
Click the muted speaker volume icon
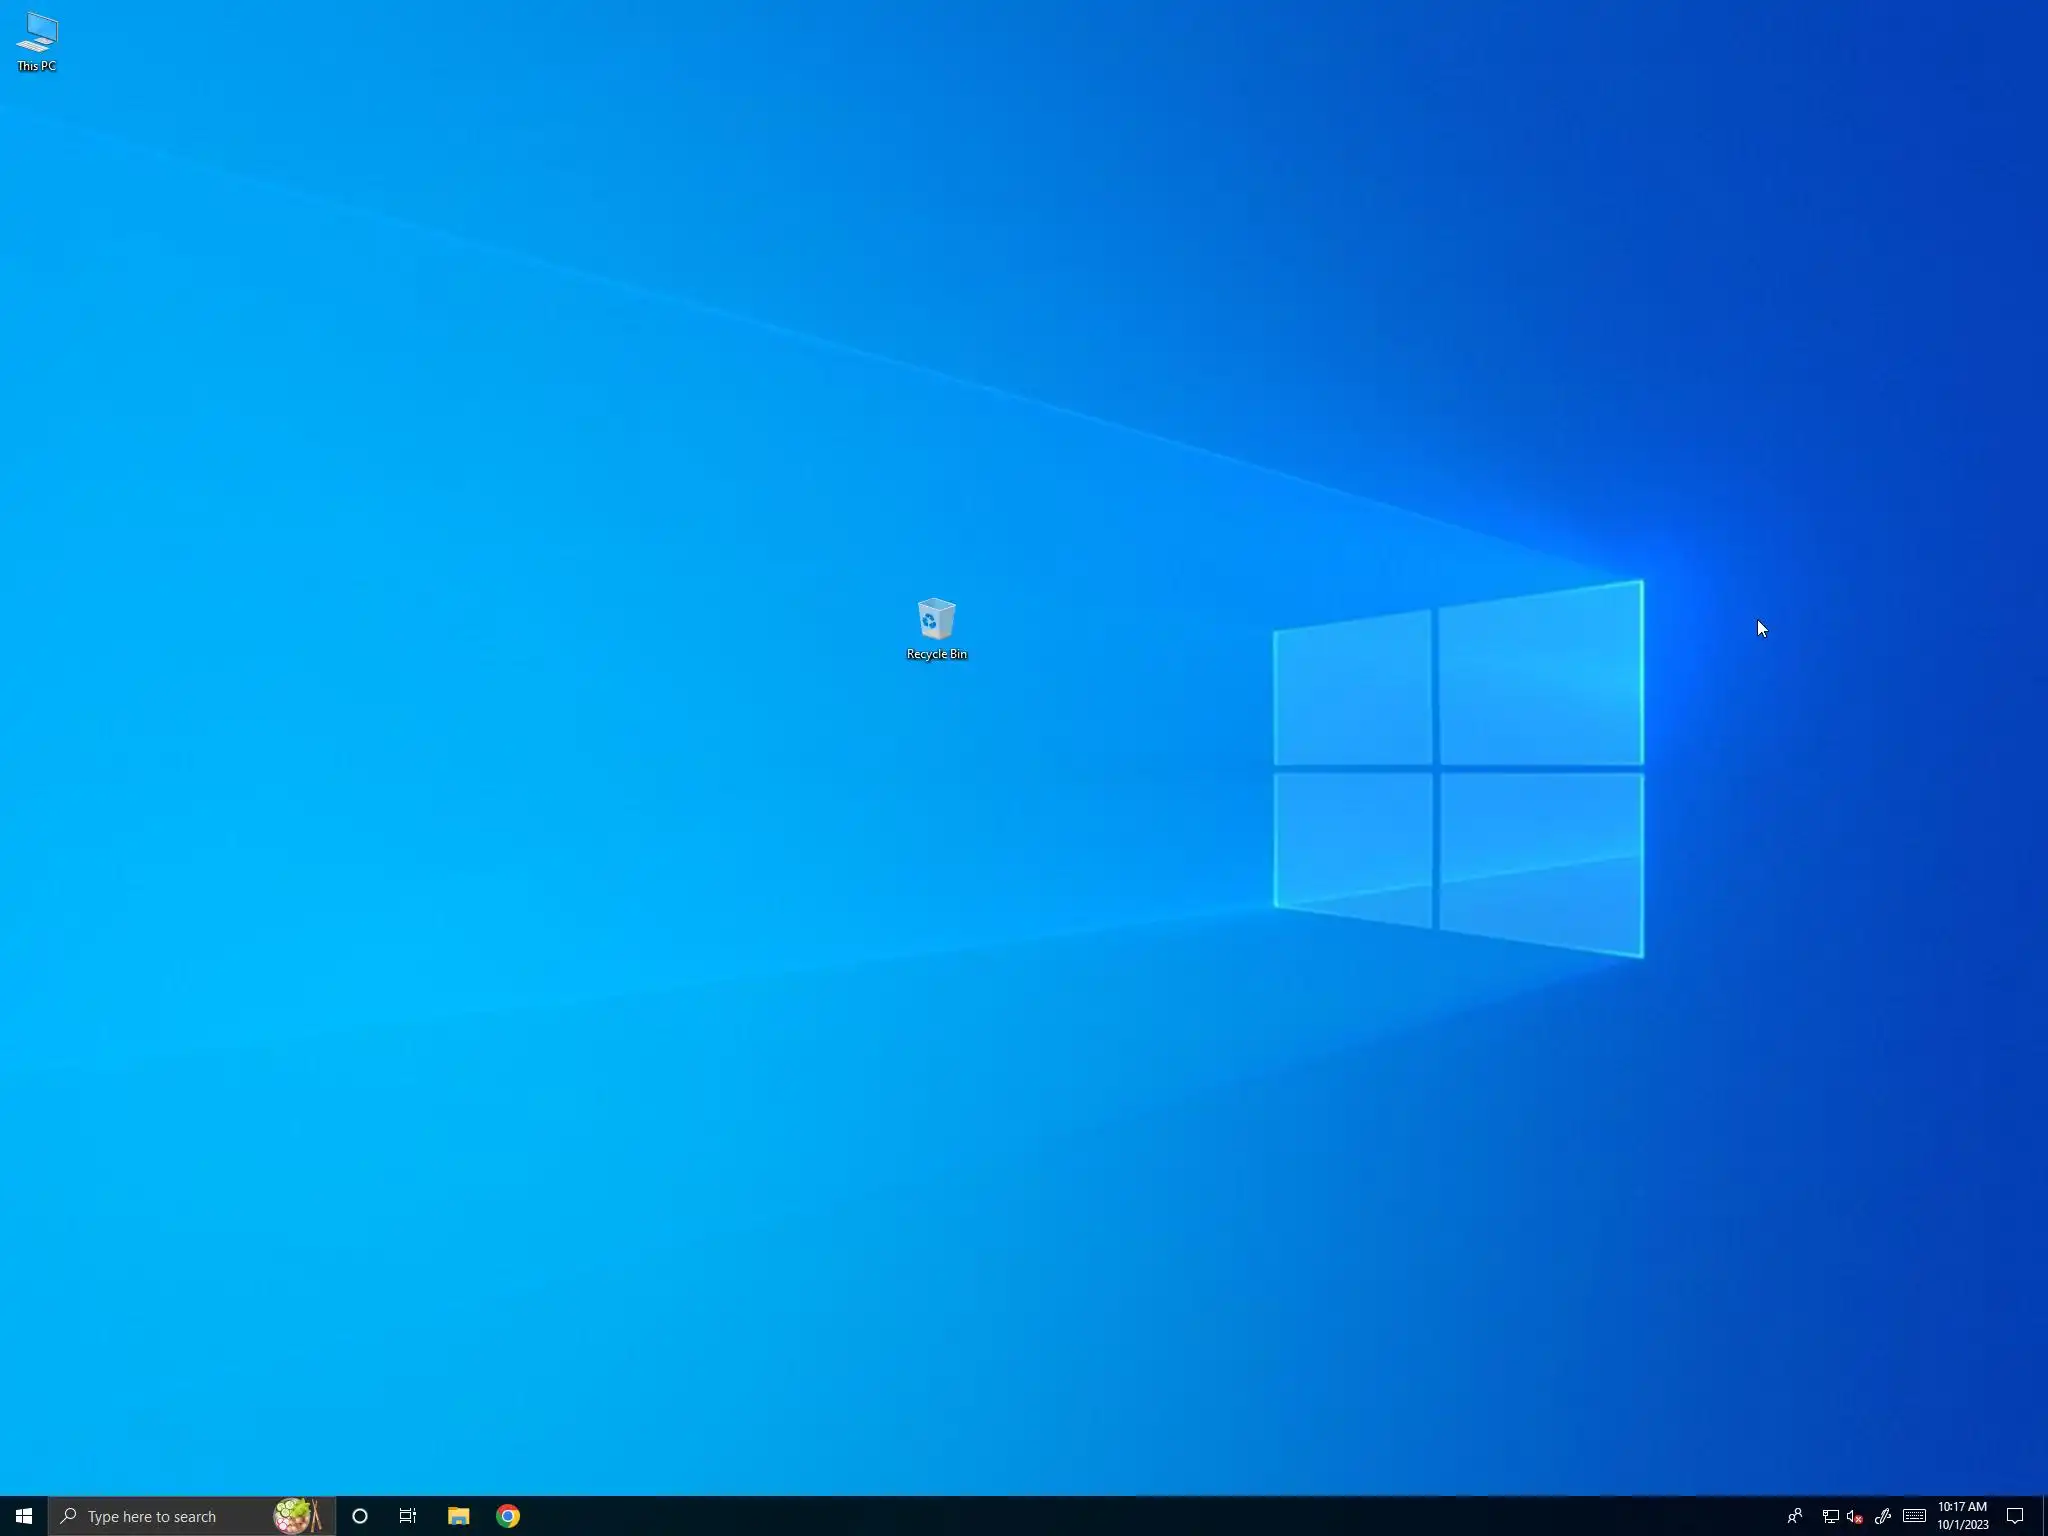1855,1516
